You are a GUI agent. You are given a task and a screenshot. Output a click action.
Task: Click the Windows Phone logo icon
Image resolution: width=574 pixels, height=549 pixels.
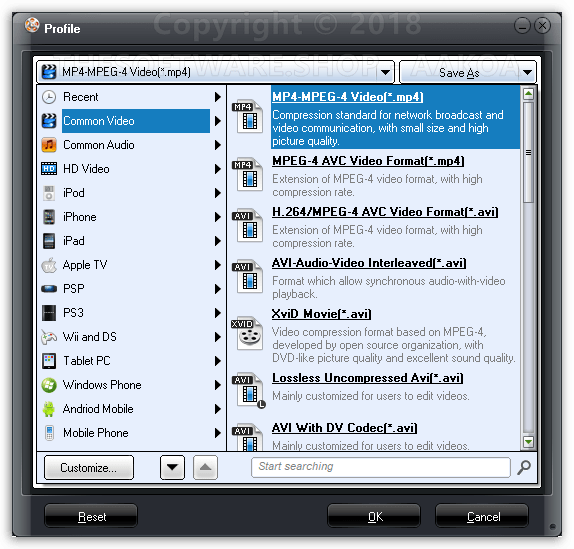tap(49, 385)
